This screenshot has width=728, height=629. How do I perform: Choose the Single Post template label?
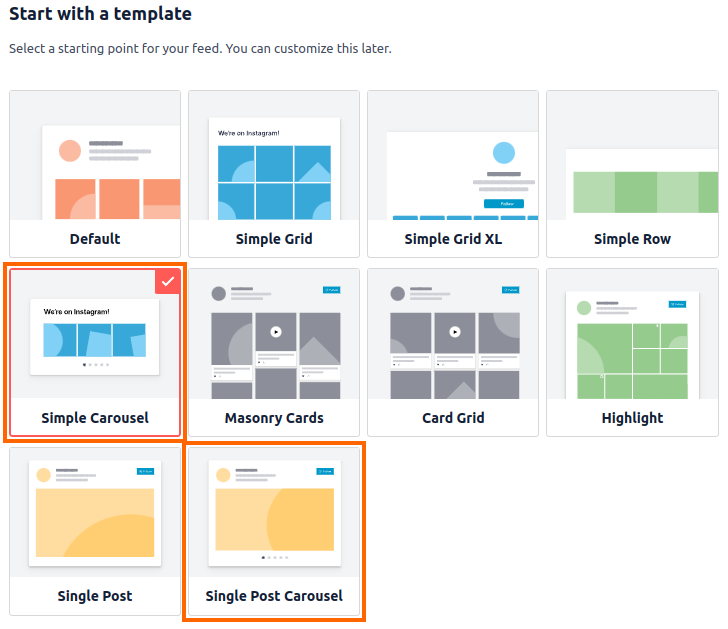(95, 596)
